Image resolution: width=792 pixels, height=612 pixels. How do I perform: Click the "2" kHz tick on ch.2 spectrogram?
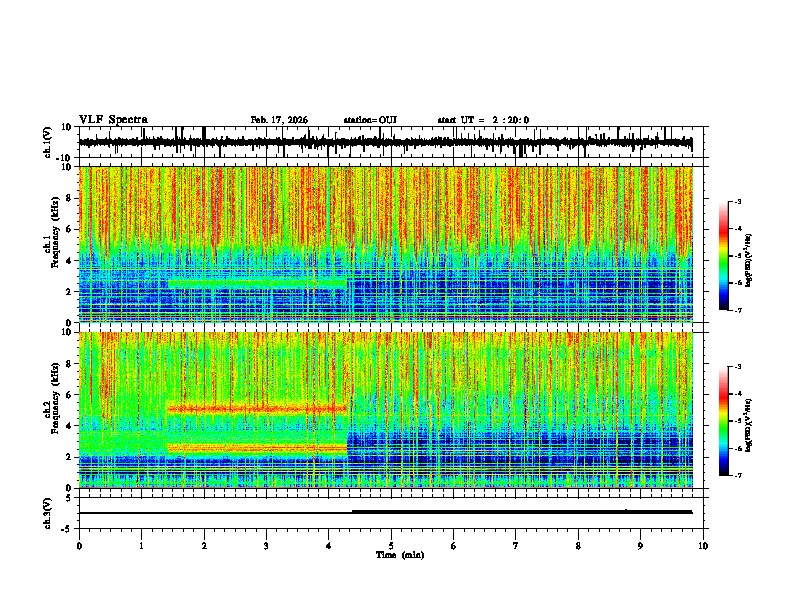click(70, 457)
